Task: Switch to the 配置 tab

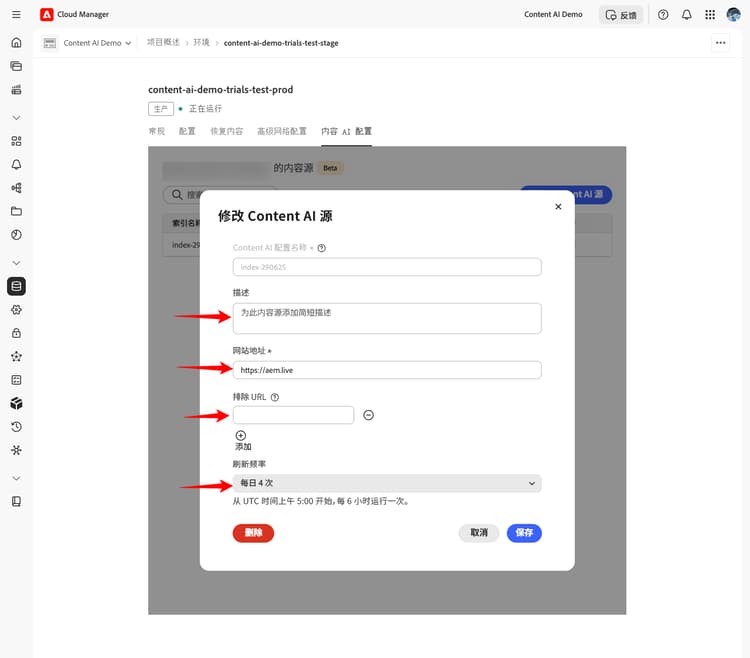Action: point(187,132)
